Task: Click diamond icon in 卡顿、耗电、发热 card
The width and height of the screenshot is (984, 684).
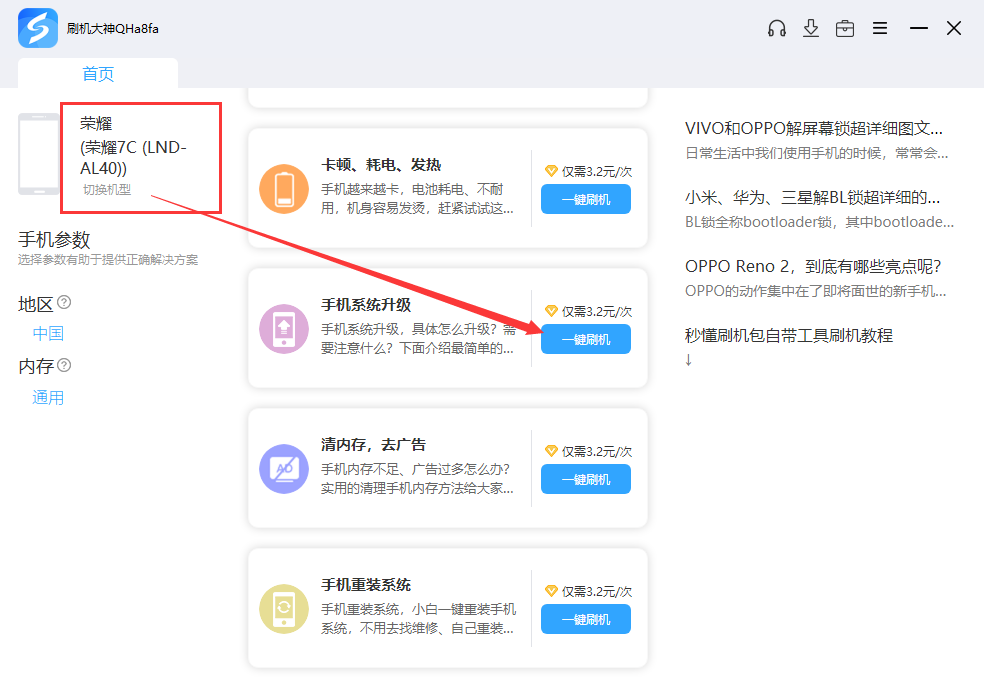Action: click(x=551, y=171)
